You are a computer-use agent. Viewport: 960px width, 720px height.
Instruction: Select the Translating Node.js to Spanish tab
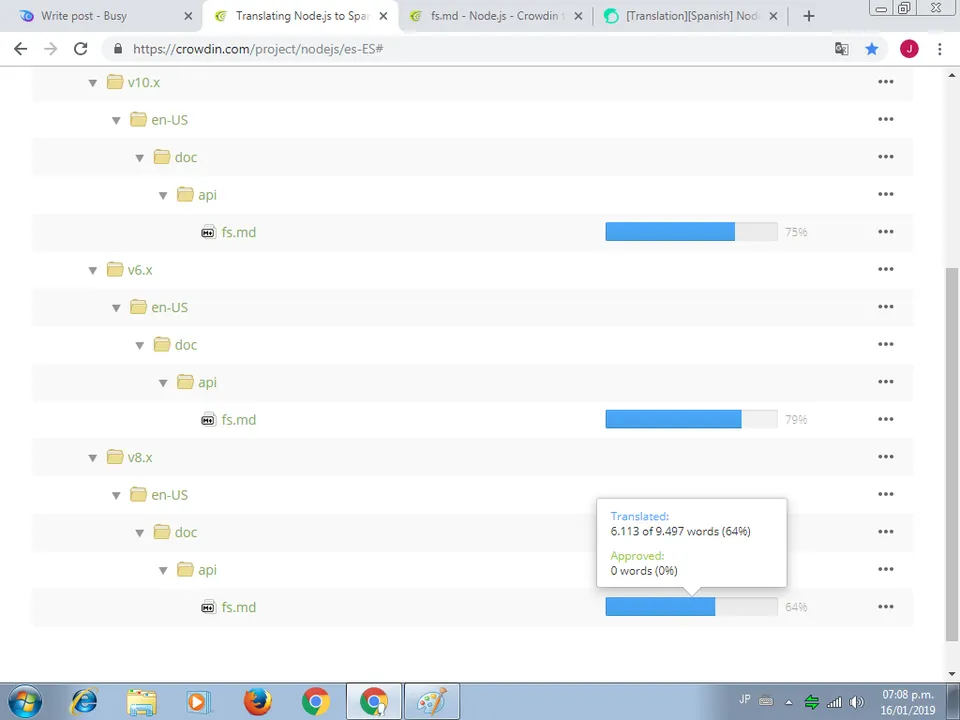[x=301, y=16]
